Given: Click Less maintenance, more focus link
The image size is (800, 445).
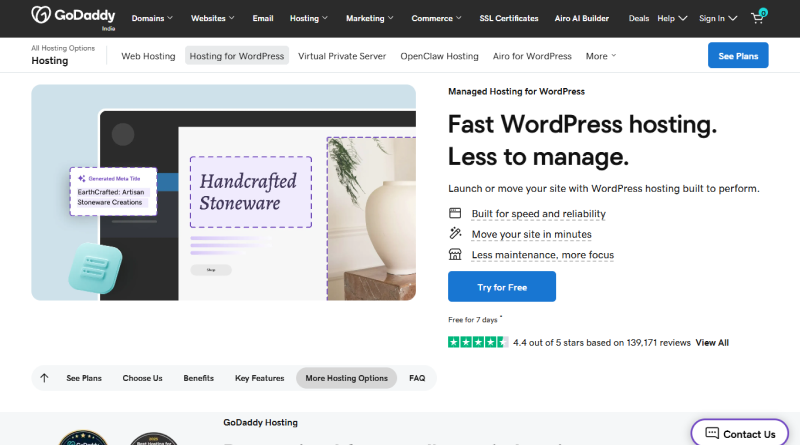Looking at the screenshot, I should point(543,255).
